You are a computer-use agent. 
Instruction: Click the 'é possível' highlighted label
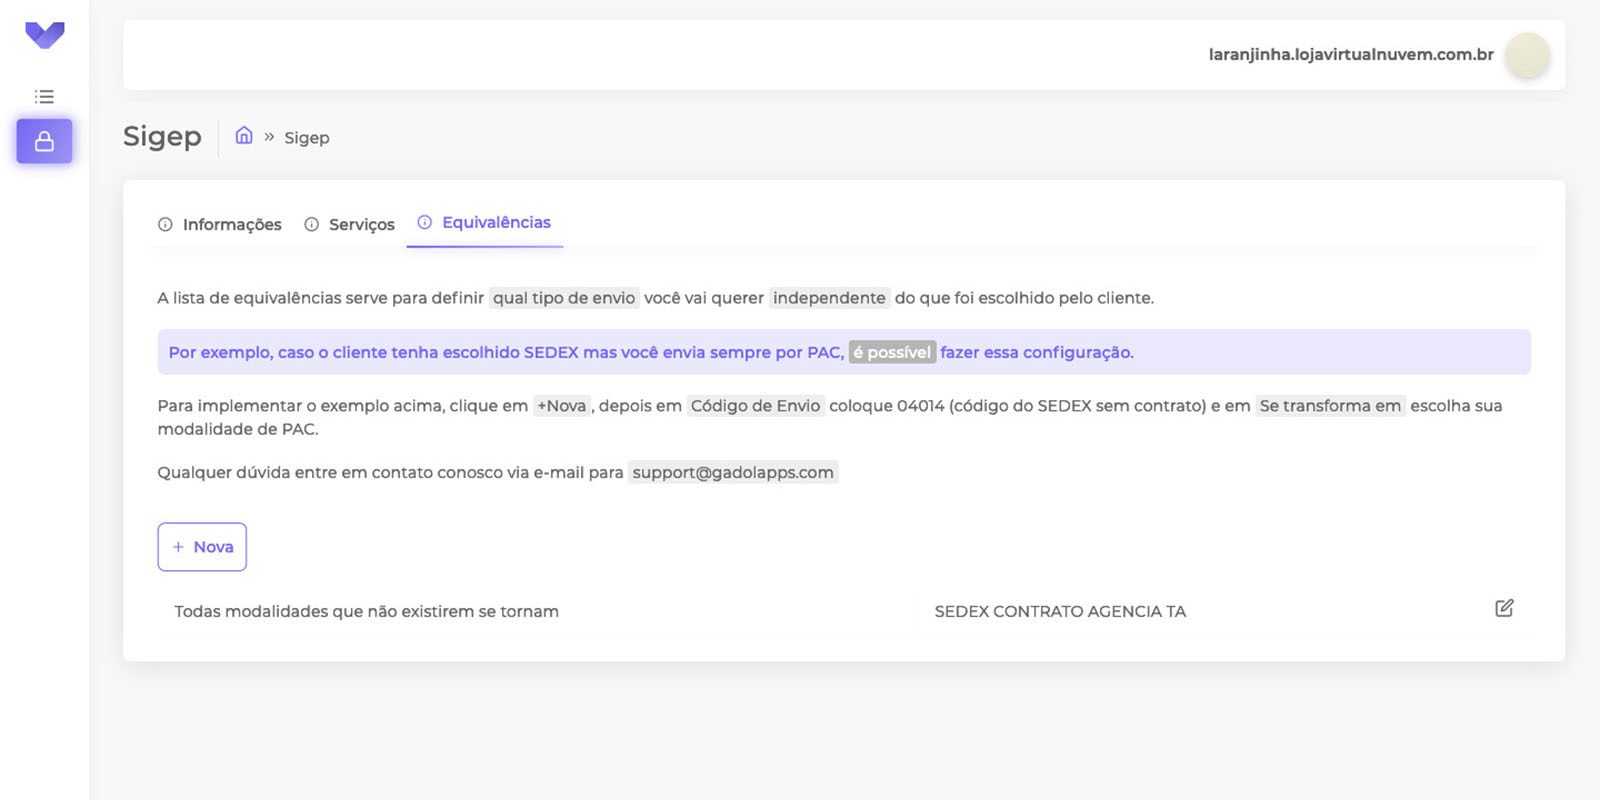(x=892, y=352)
